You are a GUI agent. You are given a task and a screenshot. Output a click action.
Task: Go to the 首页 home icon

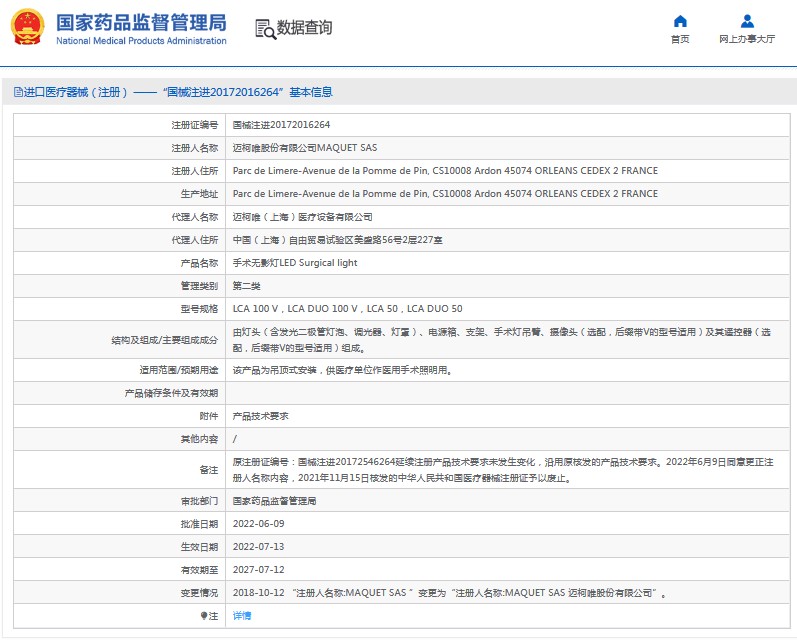pyautogui.click(x=680, y=21)
